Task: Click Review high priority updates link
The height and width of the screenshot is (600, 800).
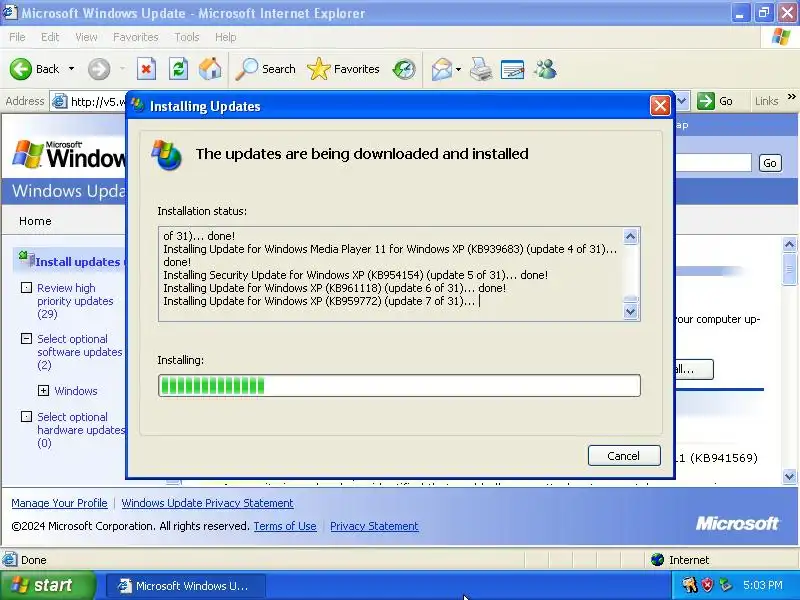Action: tap(75, 301)
